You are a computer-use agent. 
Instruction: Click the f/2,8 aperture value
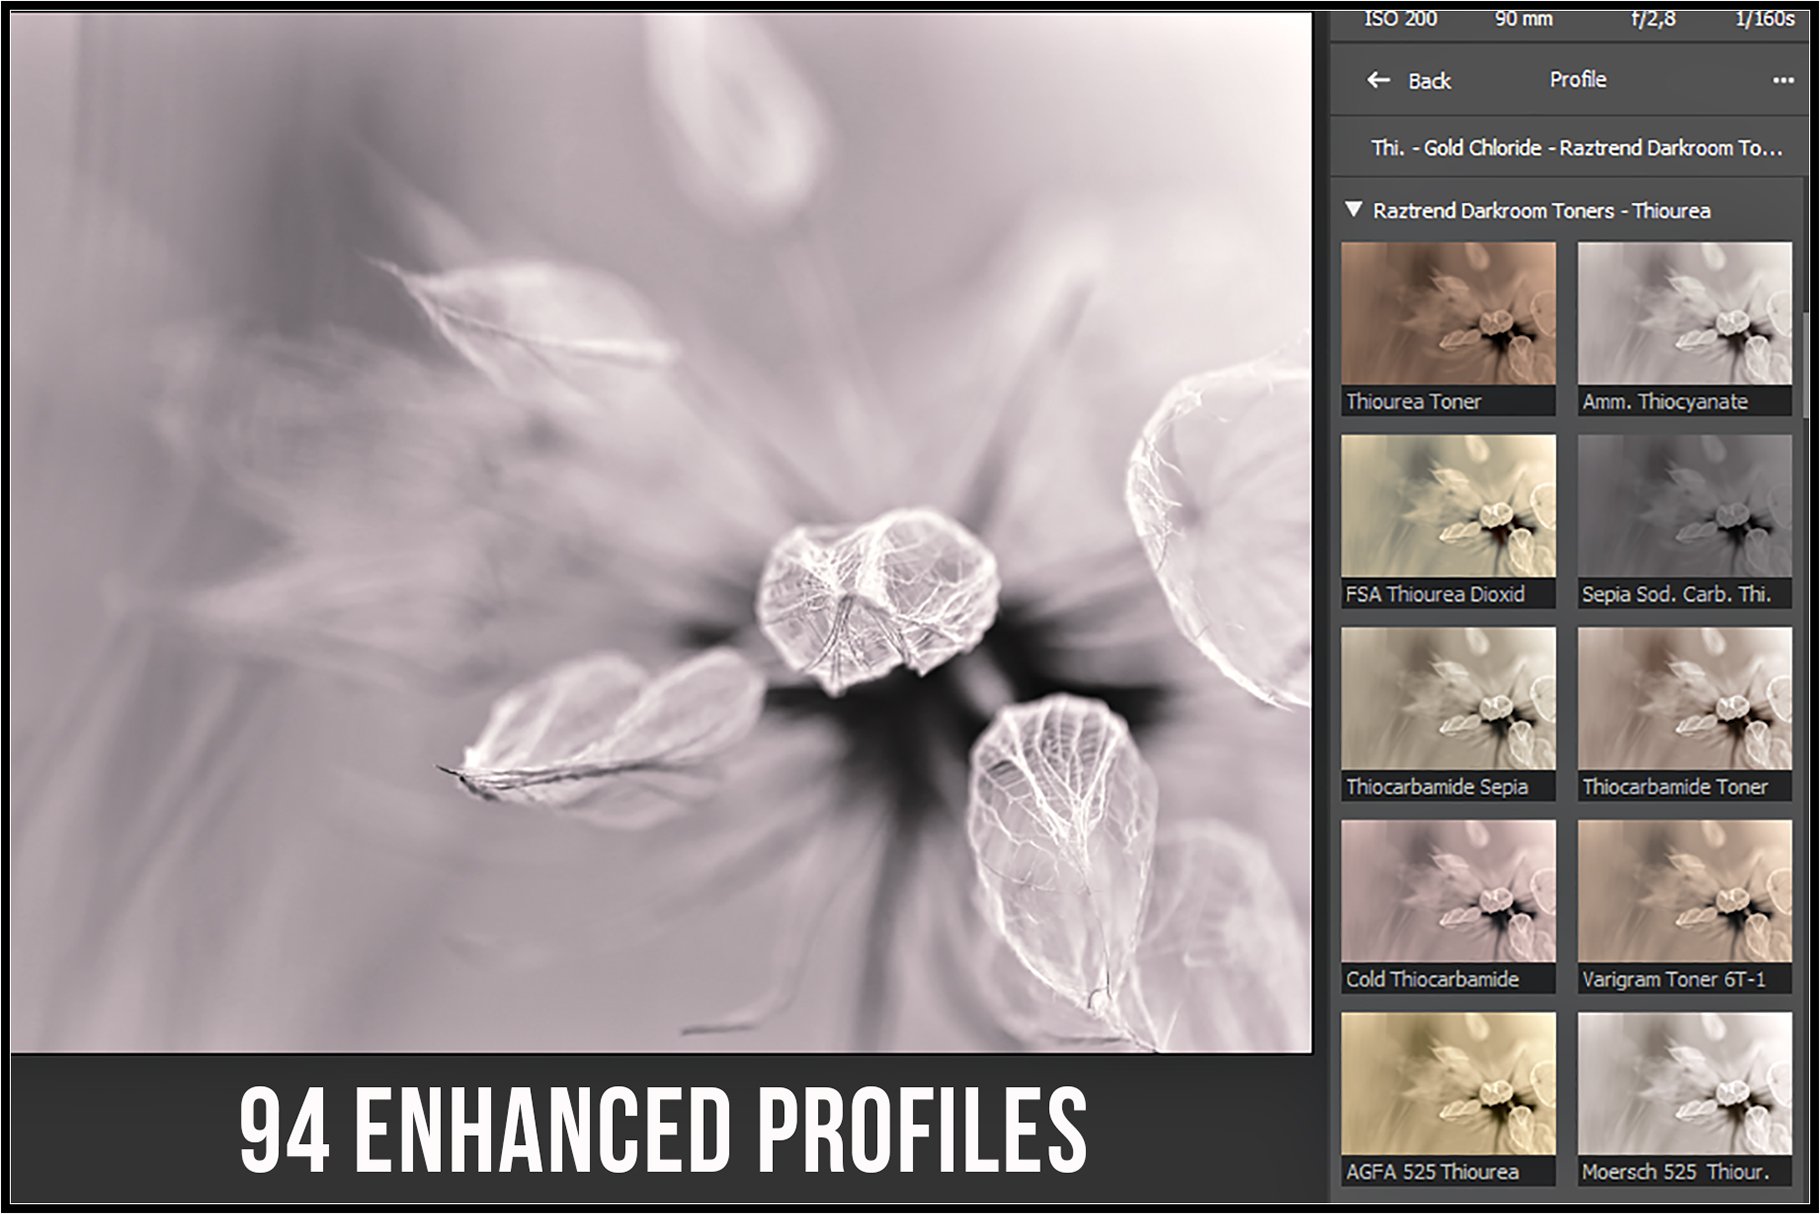click(1654, 19)
